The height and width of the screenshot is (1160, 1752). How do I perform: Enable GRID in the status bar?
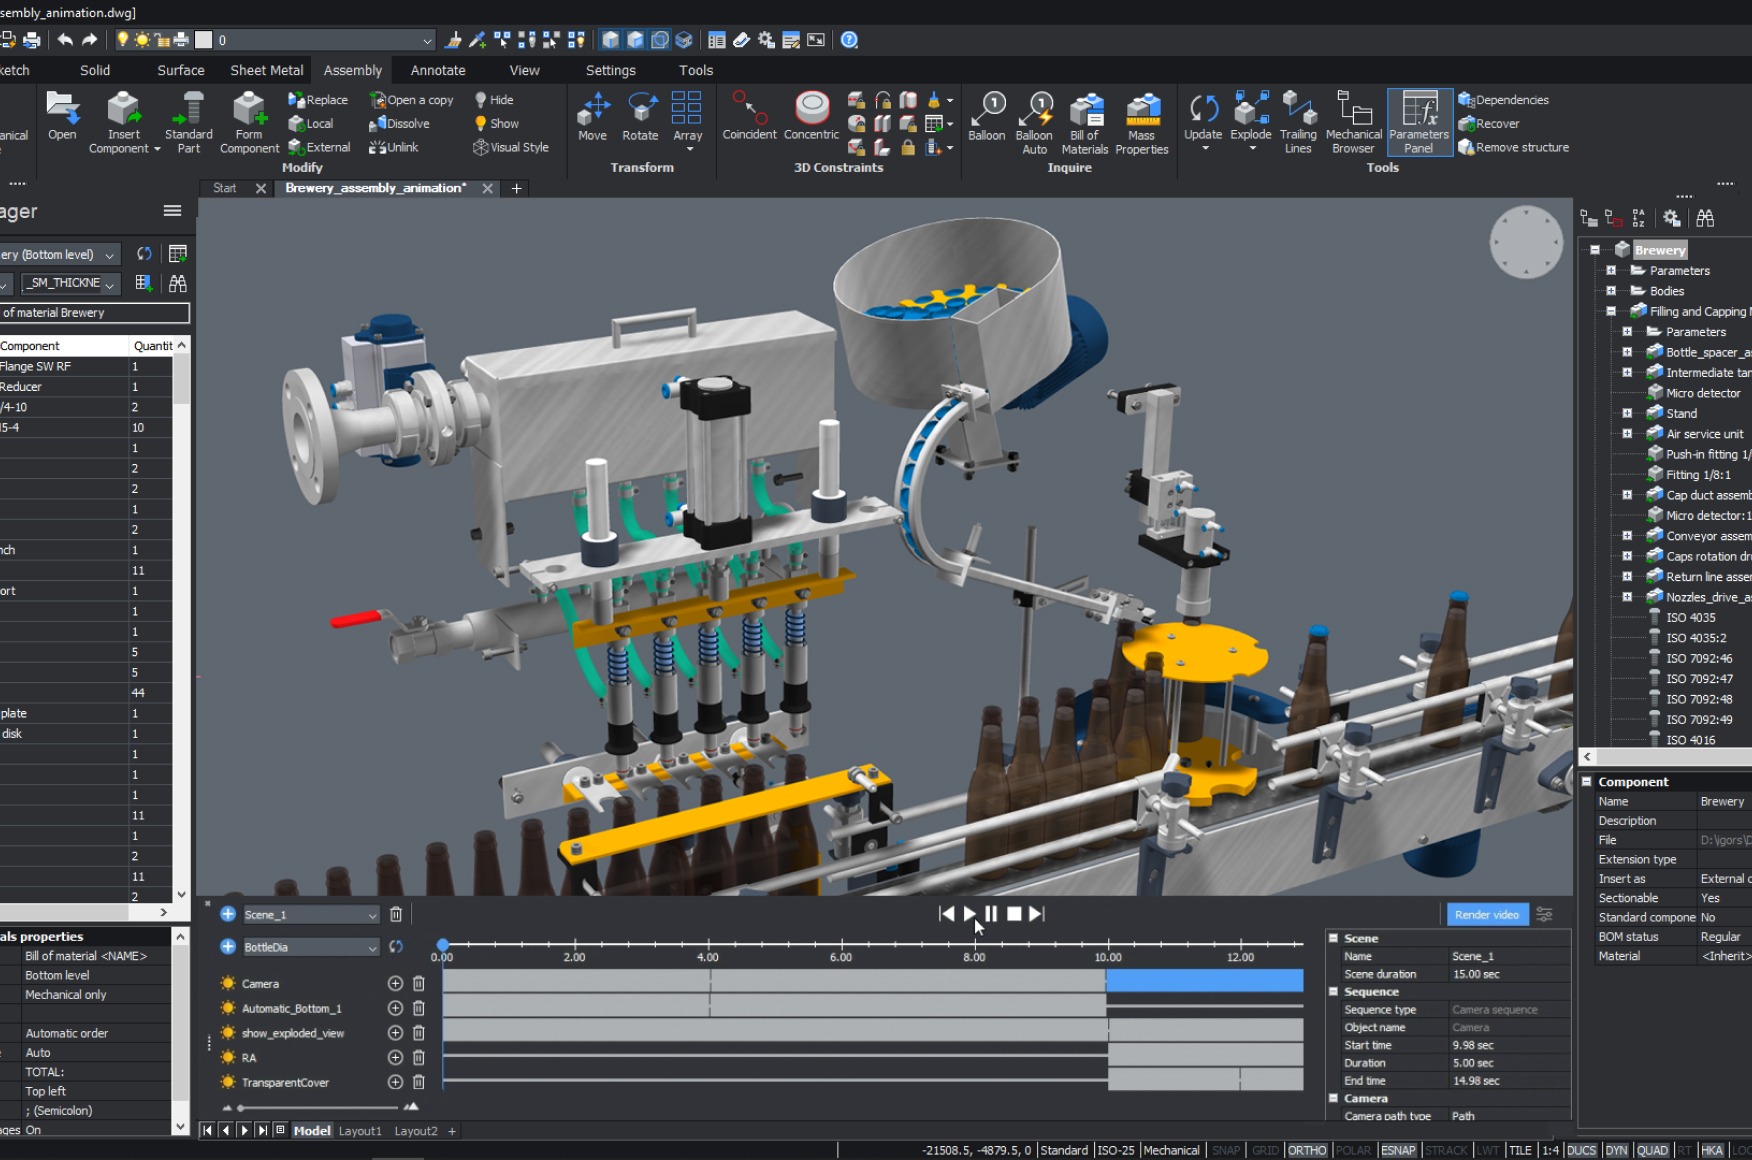[x=1265, y=1150]
